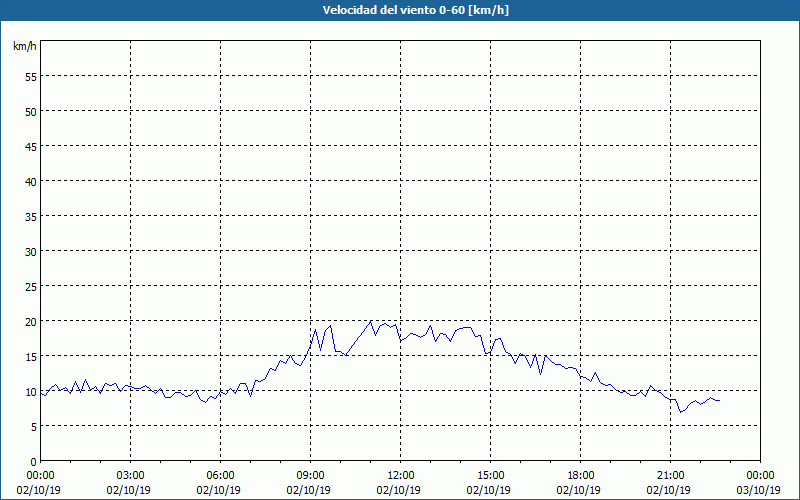Click the "15:00" time label
This screenshot has width=800, height=500.
490,476
